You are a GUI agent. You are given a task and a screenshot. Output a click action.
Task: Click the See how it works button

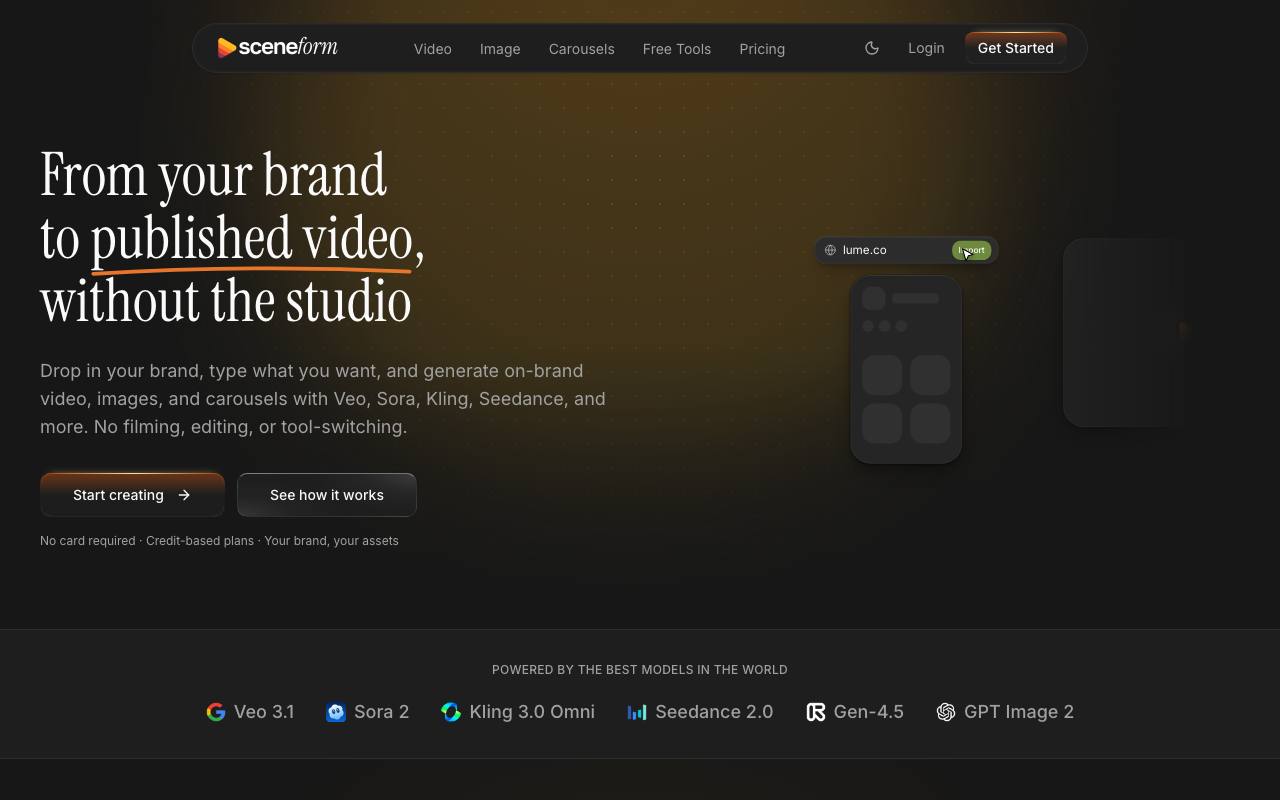(327, 495)
